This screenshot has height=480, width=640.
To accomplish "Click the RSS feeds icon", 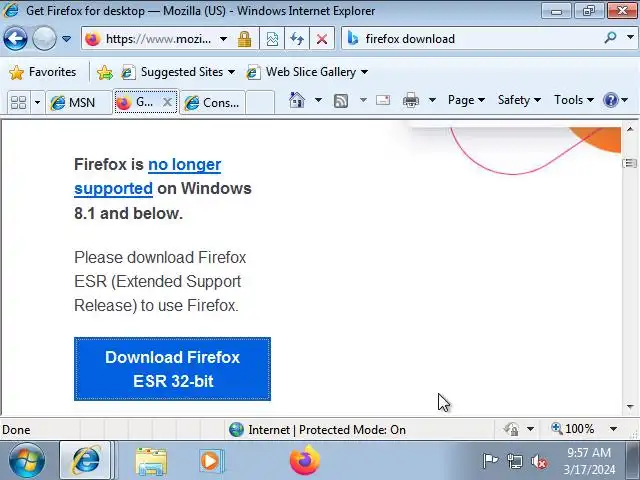I will 341,100.
